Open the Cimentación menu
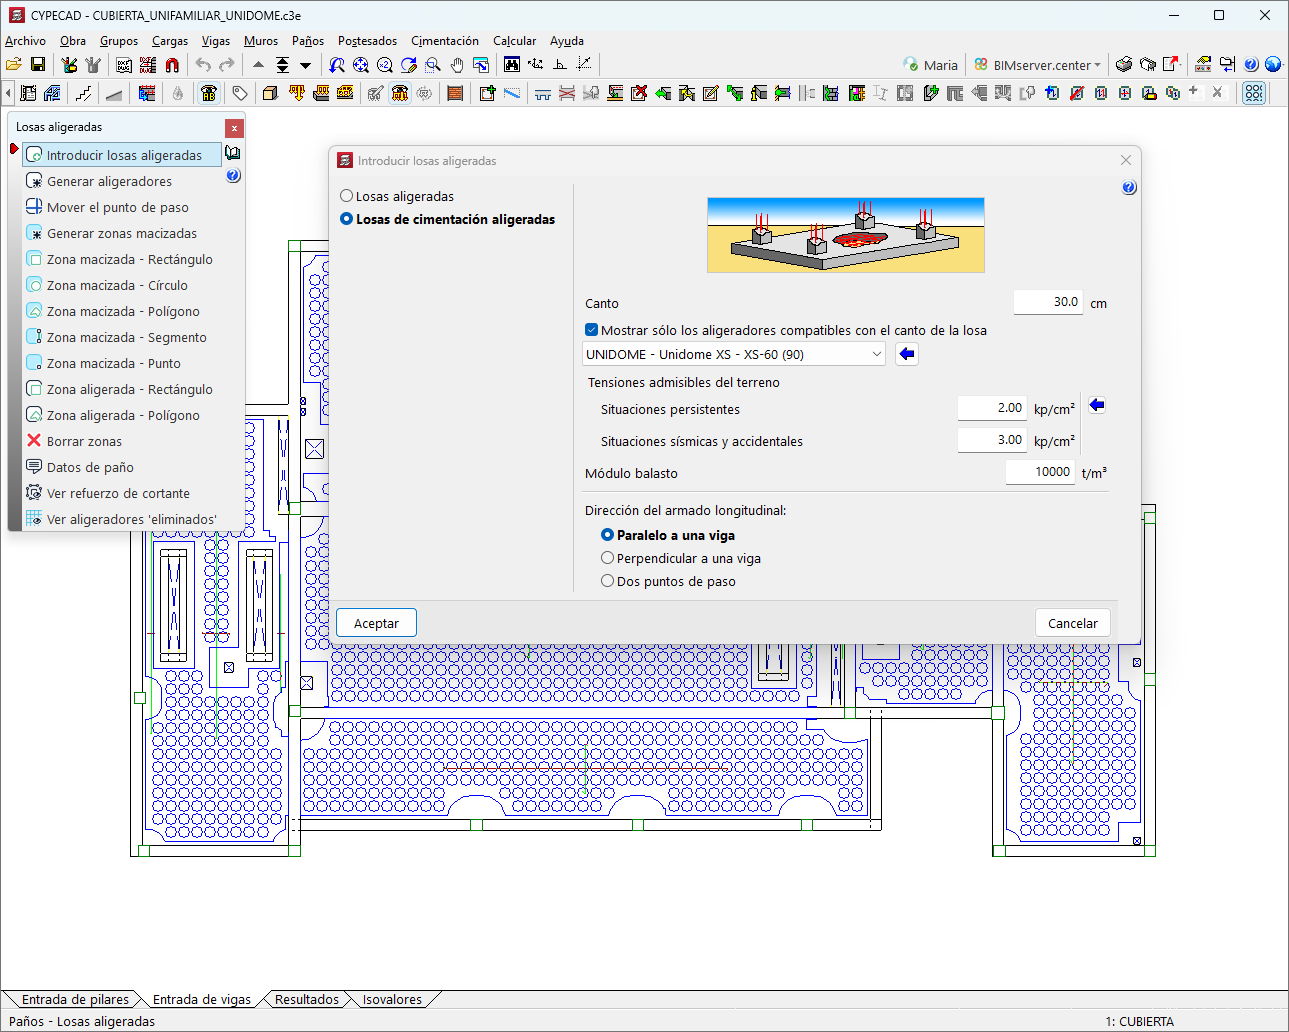 444,41
